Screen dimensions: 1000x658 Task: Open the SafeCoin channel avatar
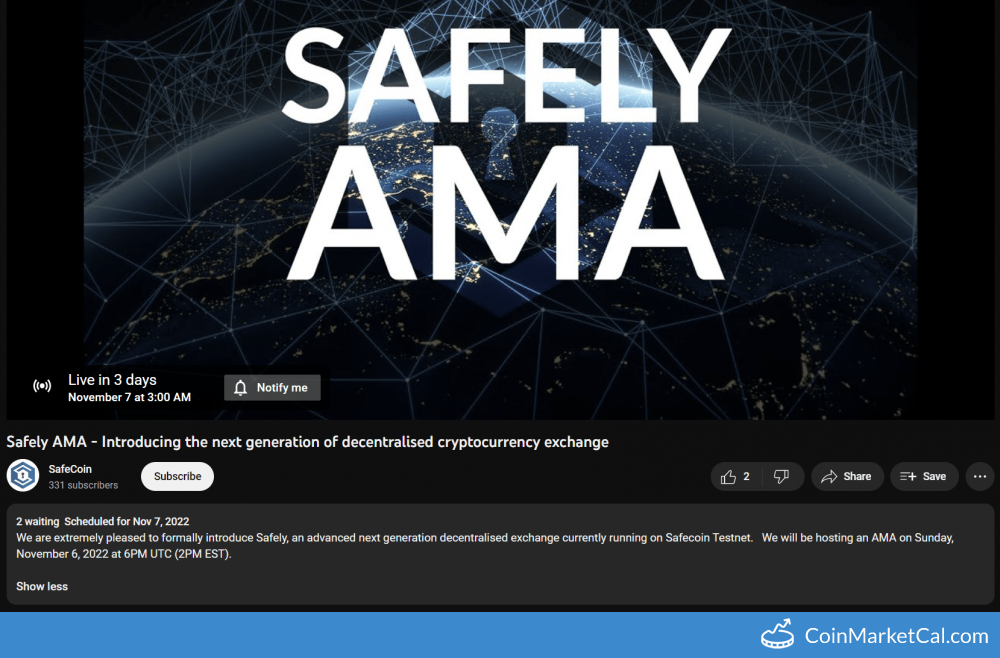tap(23, 476)
